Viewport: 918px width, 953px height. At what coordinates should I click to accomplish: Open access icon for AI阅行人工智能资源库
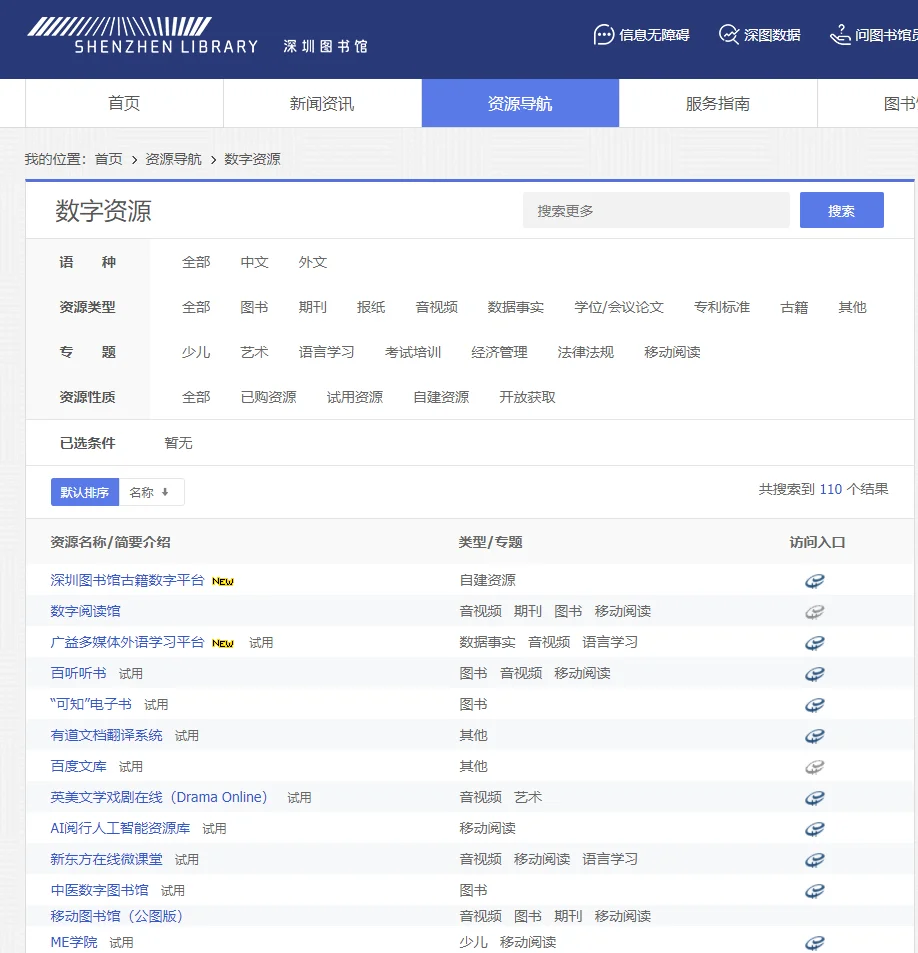click(x=815, y=829)
